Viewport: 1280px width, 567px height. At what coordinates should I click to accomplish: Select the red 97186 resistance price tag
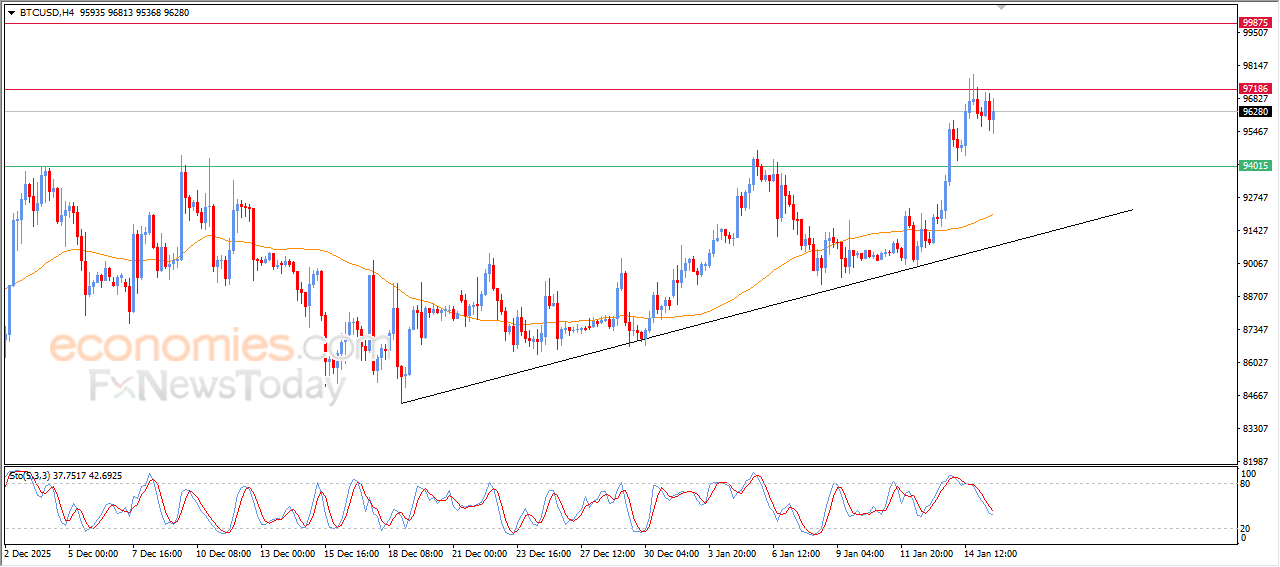tap(1254, 89)
